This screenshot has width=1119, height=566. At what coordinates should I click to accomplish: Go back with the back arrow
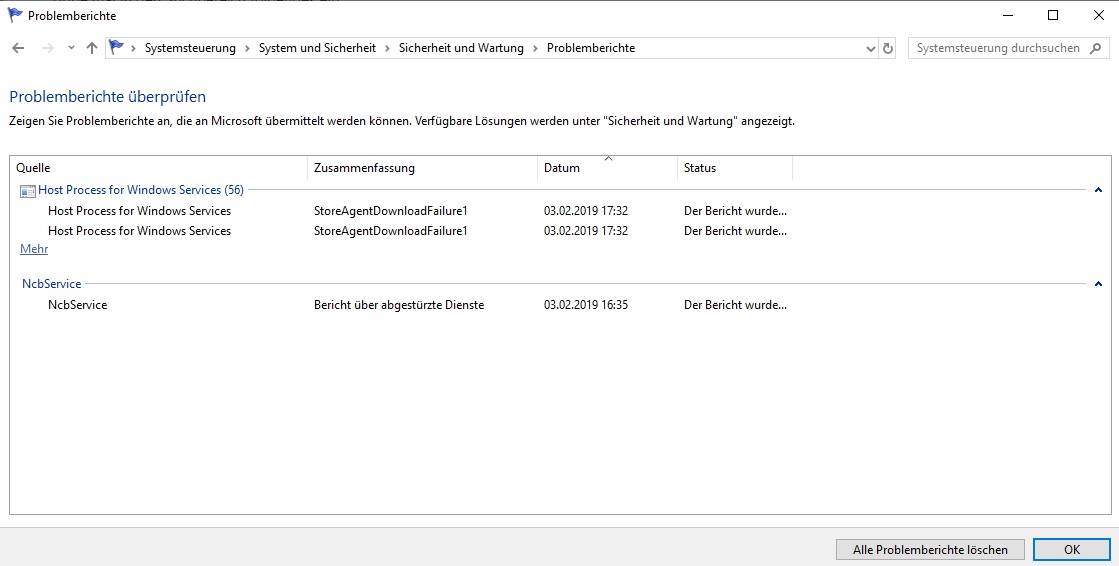click(x=19, y=48)
